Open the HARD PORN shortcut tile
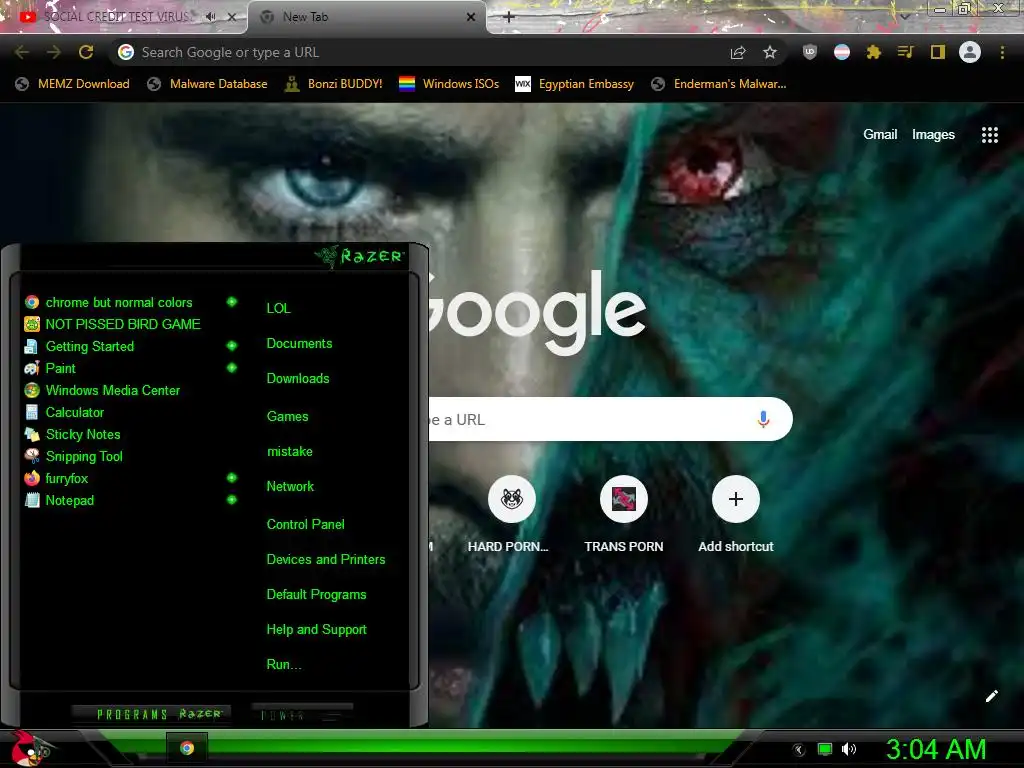 click(512, 515)
